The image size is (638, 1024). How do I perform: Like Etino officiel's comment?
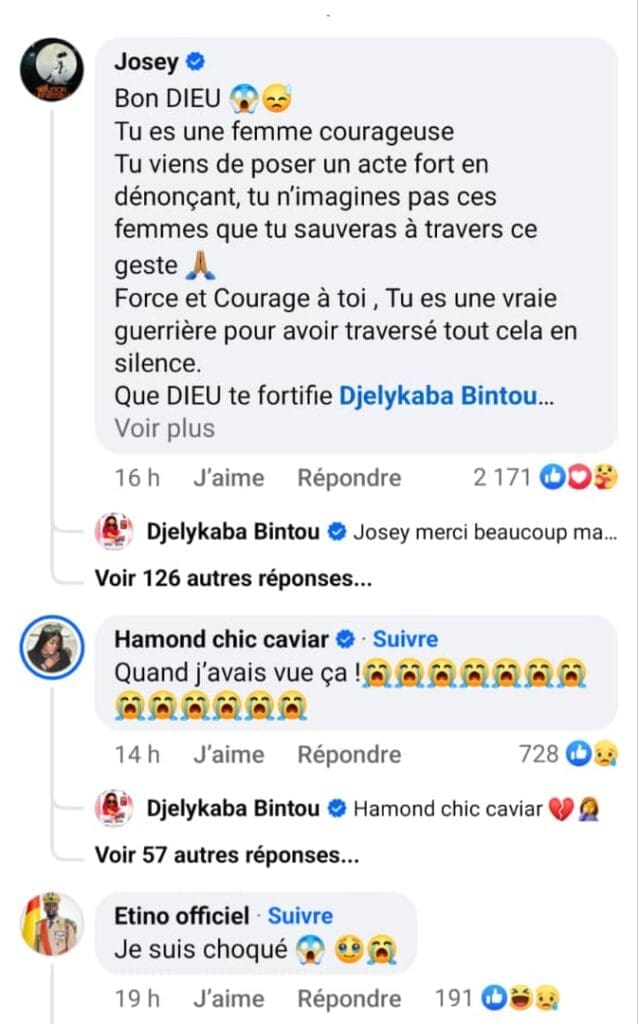[228, 998]
